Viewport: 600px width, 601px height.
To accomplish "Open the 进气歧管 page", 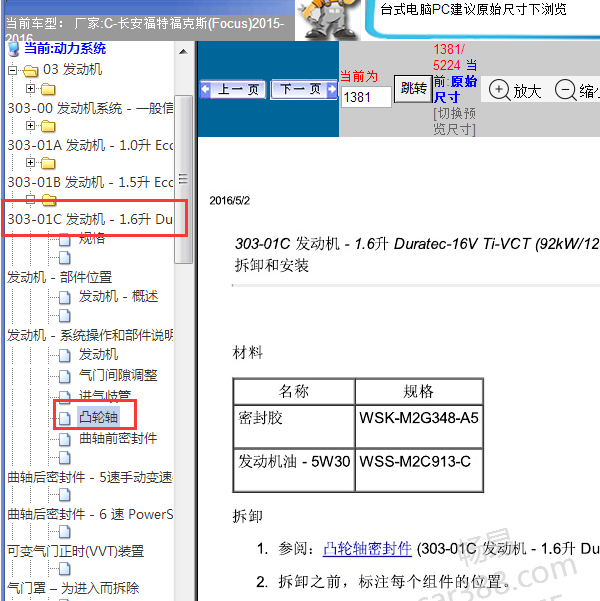I will click(105, 395).
